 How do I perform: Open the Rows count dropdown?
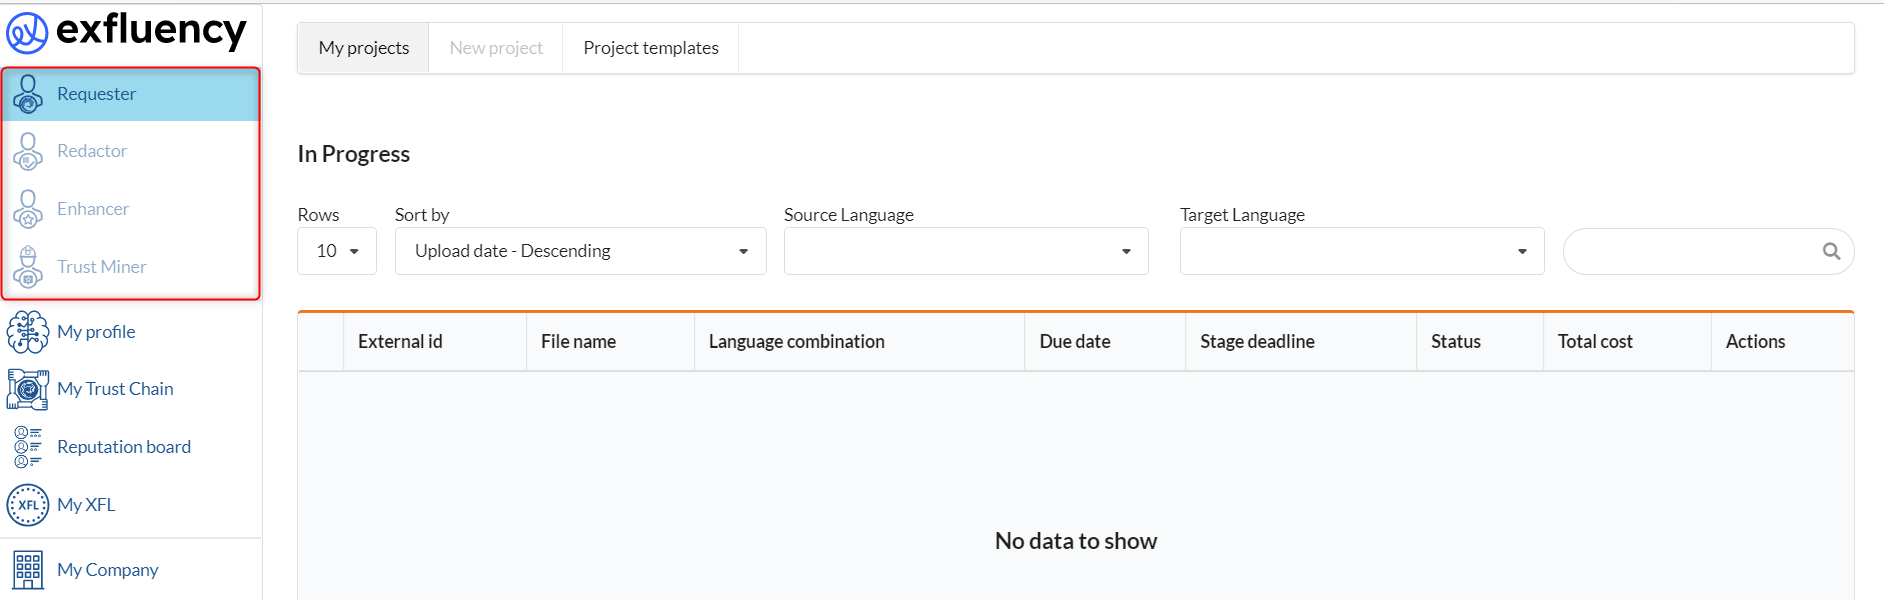pyautogui.click(x=337, y=251)
